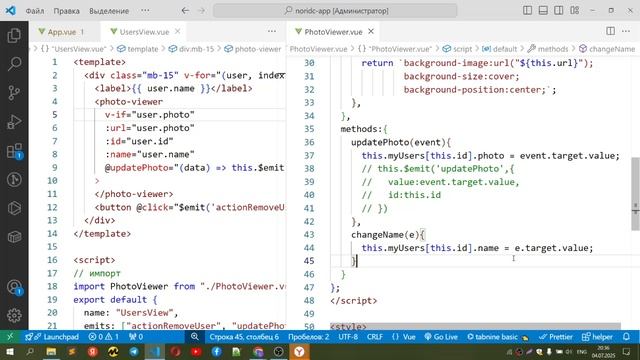Viewport: 640px width, 360px height.
Task: Open the Выделение menu
Action: [x=109, y=11]
